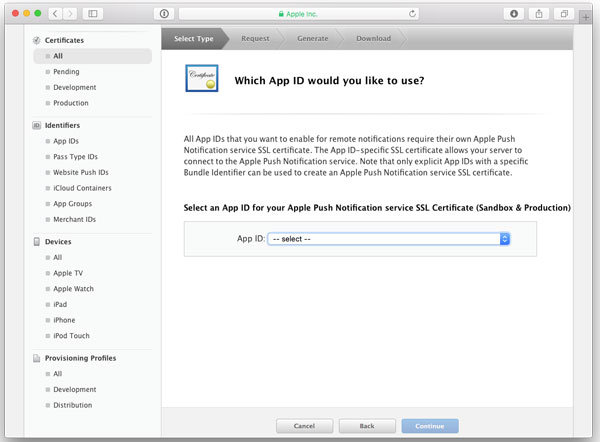Click the Safari forward arrow button
This screenshot has width=600, height=442.
70,14
